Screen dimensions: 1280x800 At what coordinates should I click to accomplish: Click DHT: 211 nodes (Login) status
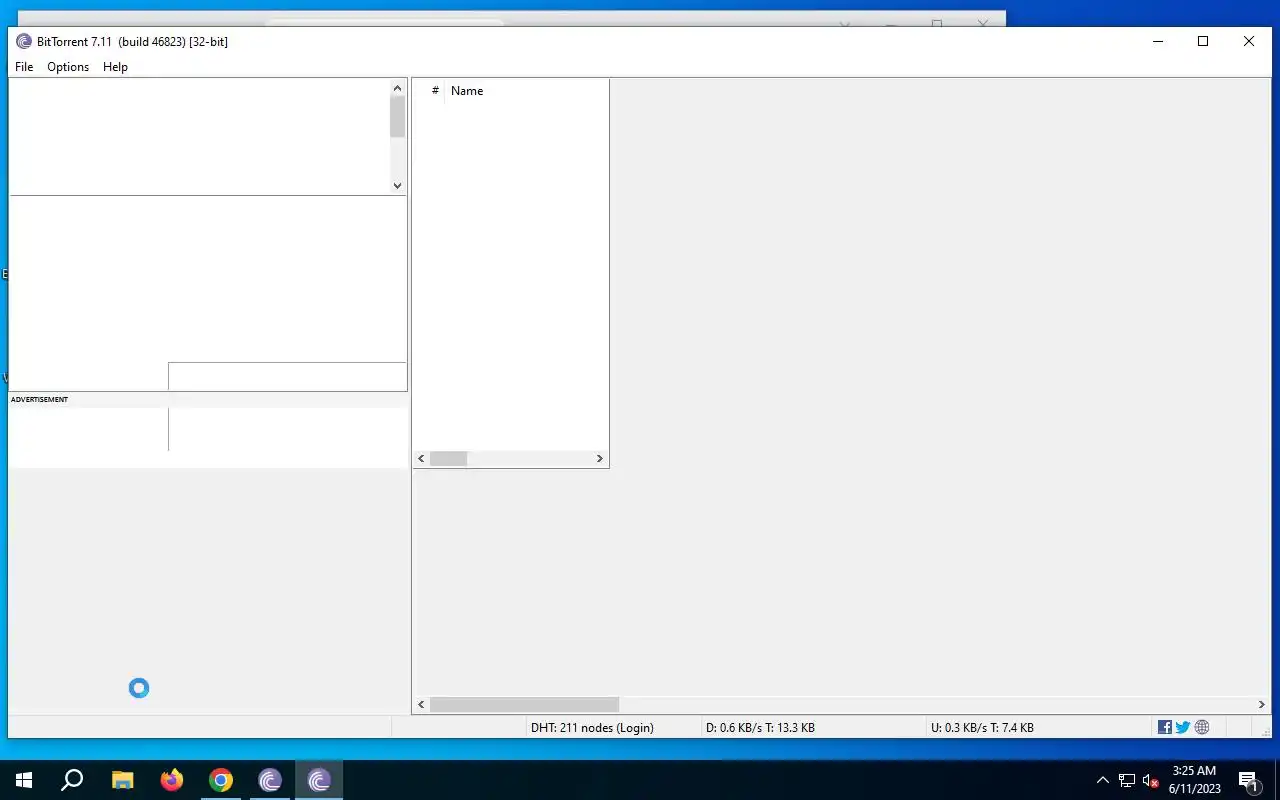coord(592,728)
